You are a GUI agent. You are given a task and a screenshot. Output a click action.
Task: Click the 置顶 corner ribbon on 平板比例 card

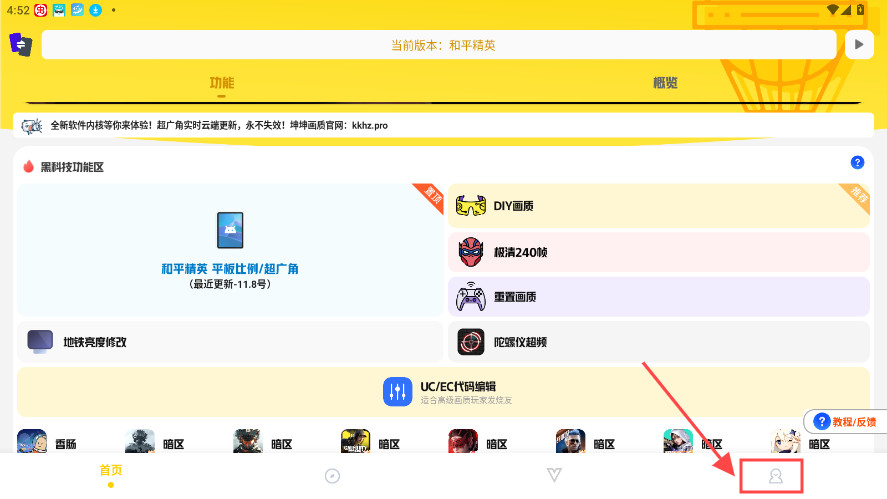click(432, 196)
